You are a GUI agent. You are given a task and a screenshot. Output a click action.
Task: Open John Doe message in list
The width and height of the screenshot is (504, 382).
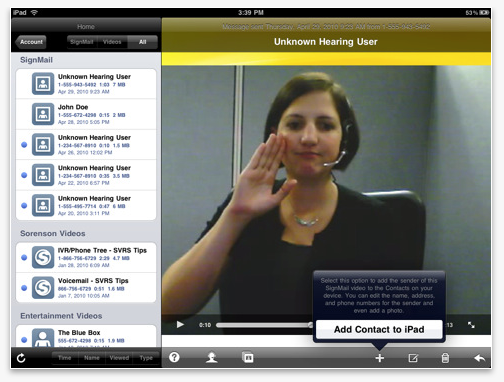[x=86, y=114]
